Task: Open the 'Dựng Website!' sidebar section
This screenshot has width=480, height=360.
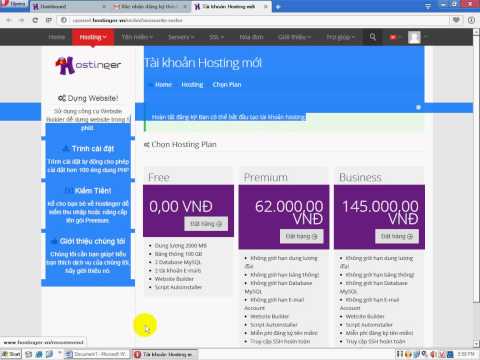Action: pyautogui.click(x=88, y=98)
